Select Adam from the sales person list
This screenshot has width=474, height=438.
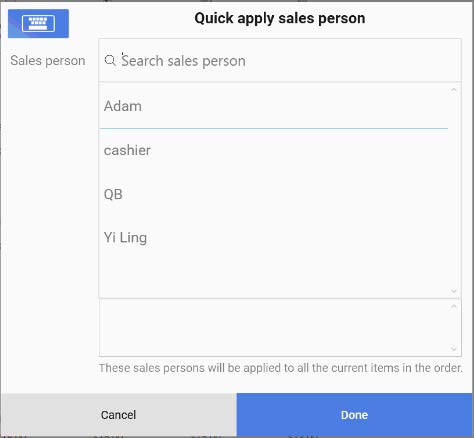(x=273, y=106)
